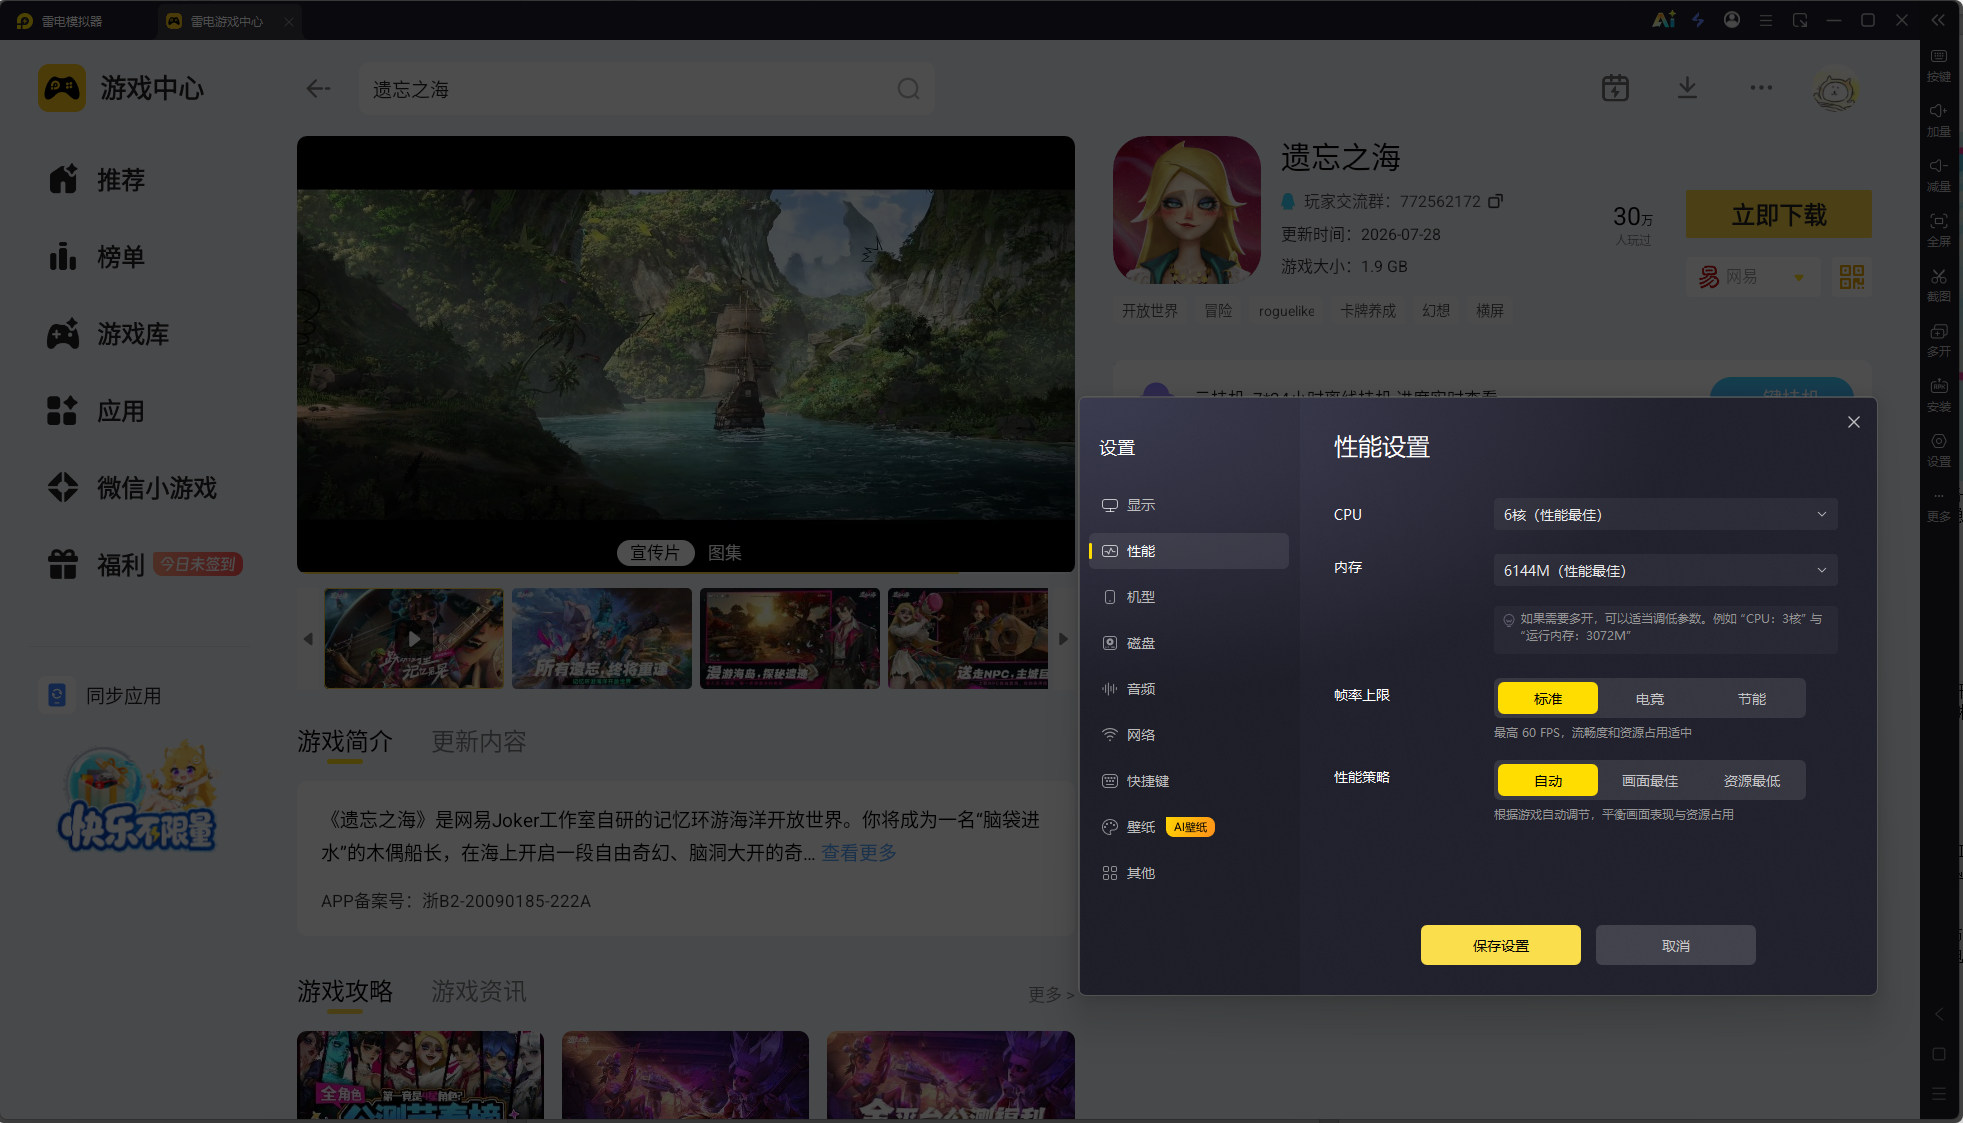Switch to the 图集 gallery tab
The width and height of the screenshot is (1963, 1123).
click(724, 553)
